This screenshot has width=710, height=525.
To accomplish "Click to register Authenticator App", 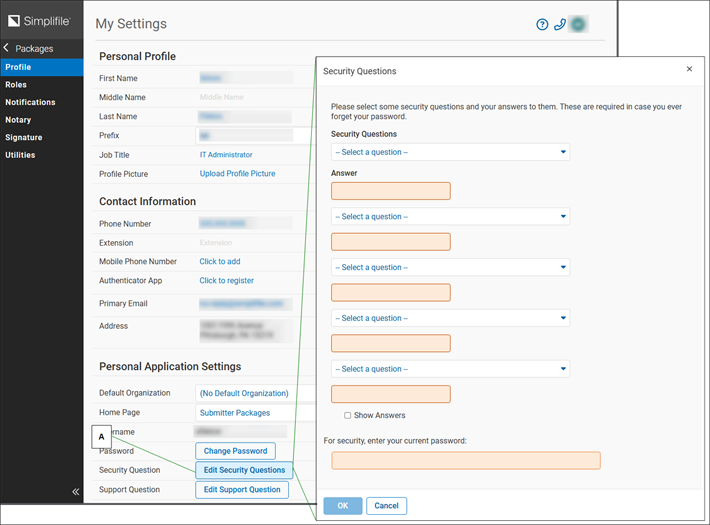I will point(226,281).
